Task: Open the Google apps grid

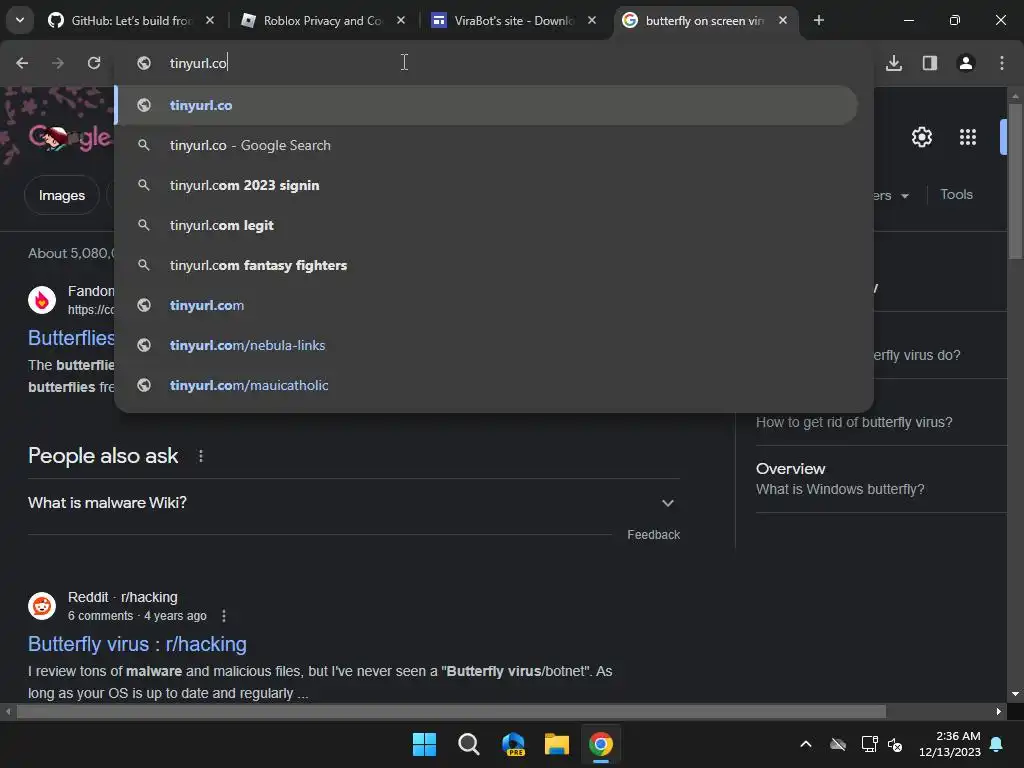Action: tap(968, 137)
